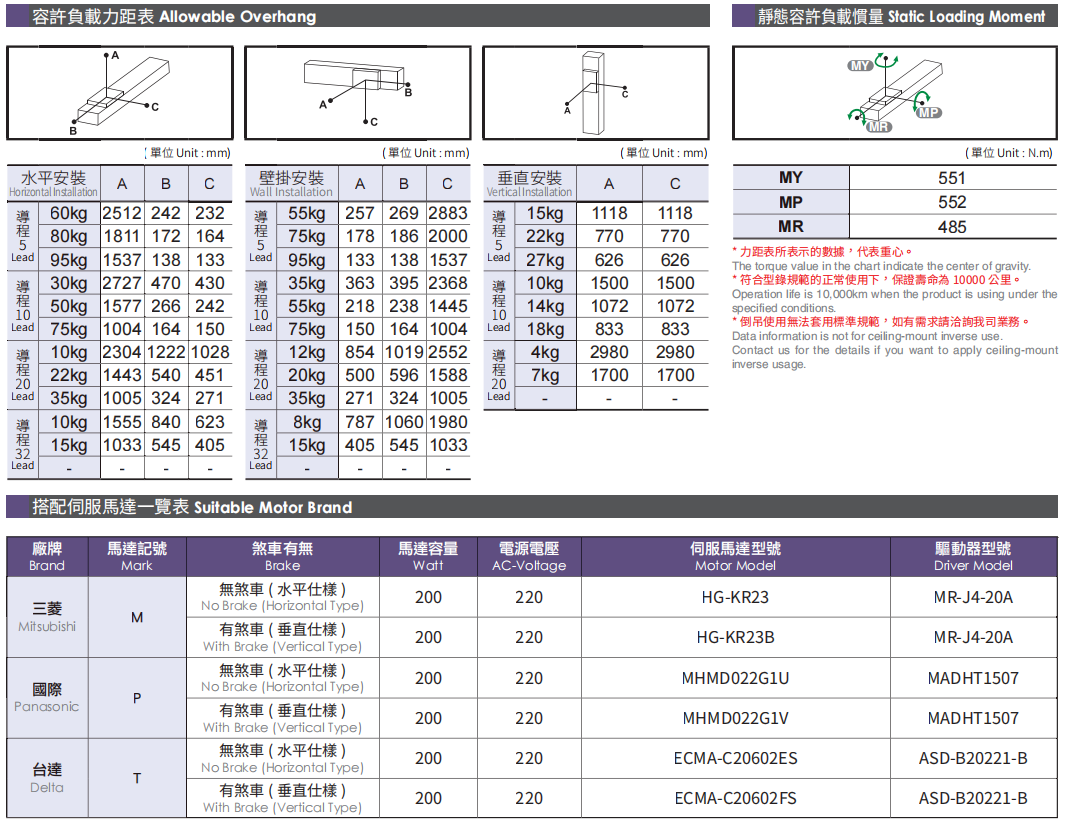Click the Driver Model column header
The image size is (1065, 826).
click(x=973, y=556)
